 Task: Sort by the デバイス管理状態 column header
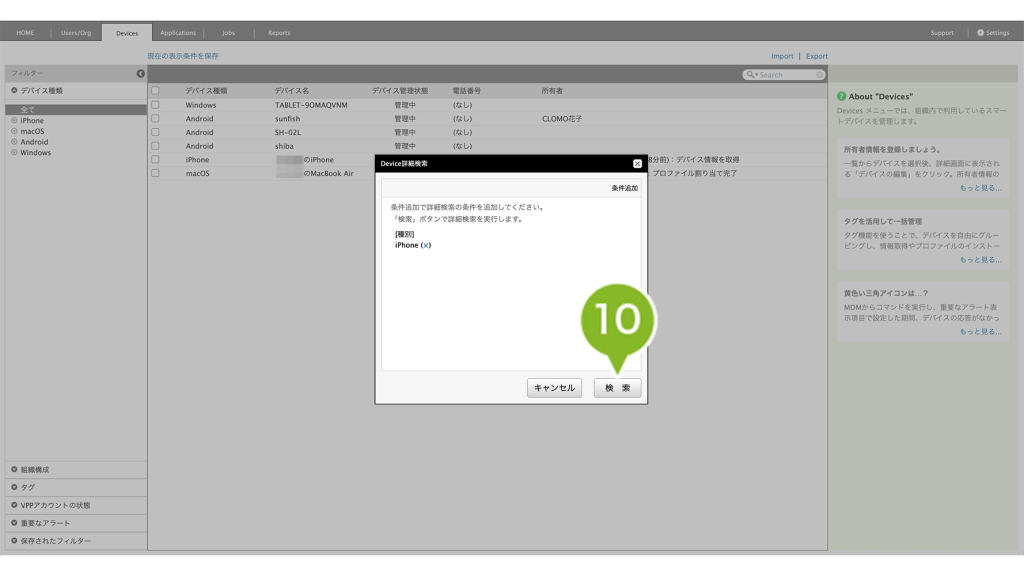[x=400, y=91]
